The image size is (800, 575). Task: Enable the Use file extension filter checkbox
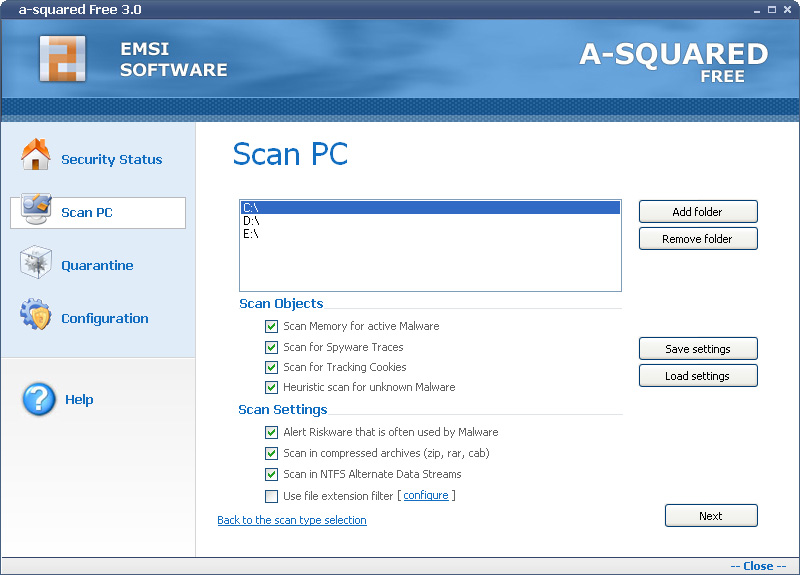tap(271, 496)
